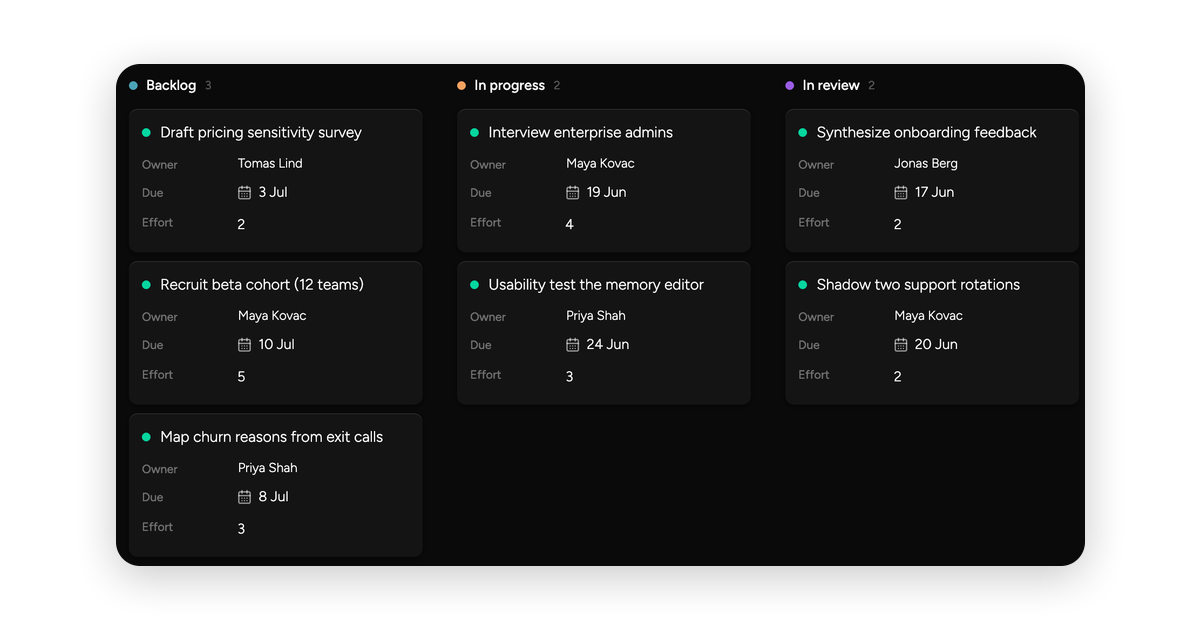The height and width of the screenshot is (630, 1200).
Task: Click the due date 8 Jul
Action: click(x=273, y=496)
